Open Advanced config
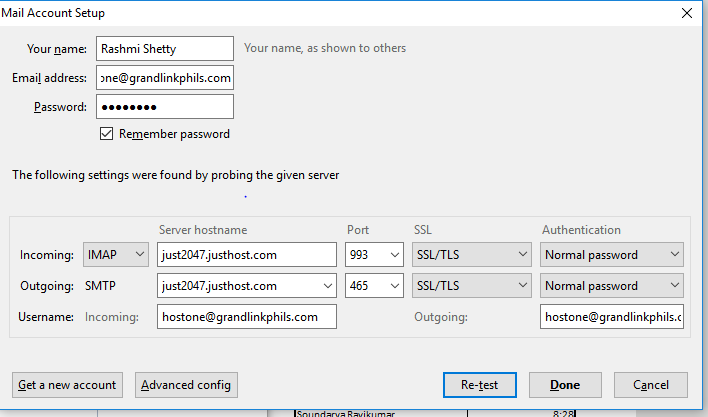Image resolution: width=708 pixels, height=417 pixels. click(x=187, y=385)
